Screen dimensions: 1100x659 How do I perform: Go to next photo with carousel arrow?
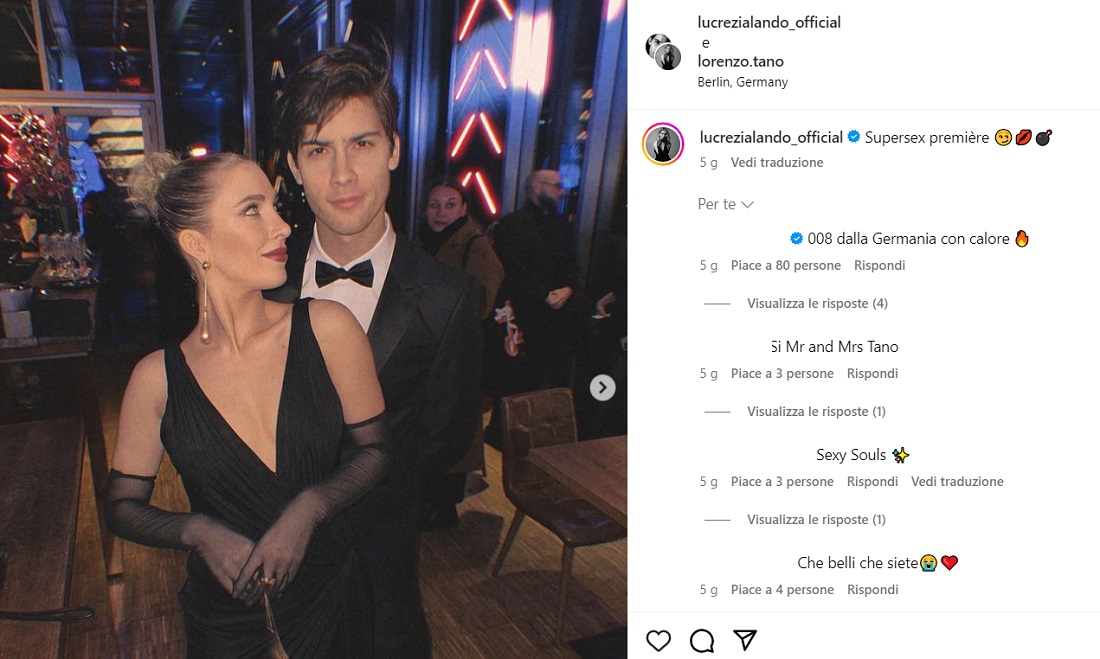602,387
